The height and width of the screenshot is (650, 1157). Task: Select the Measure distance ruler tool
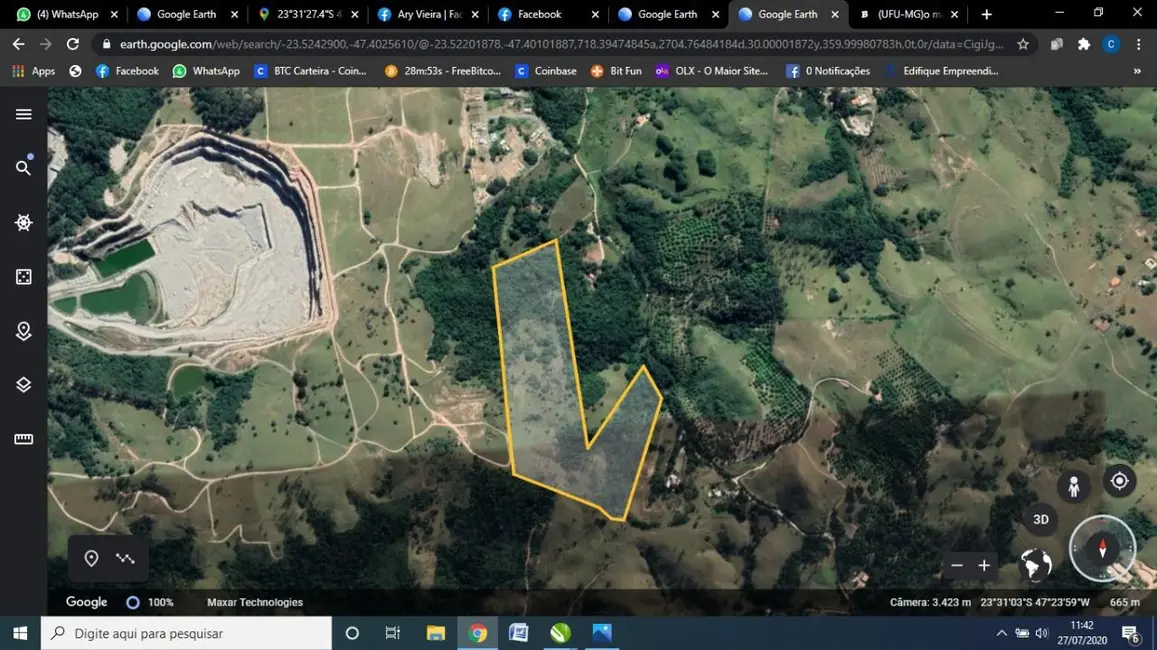(x=23, y=438)
